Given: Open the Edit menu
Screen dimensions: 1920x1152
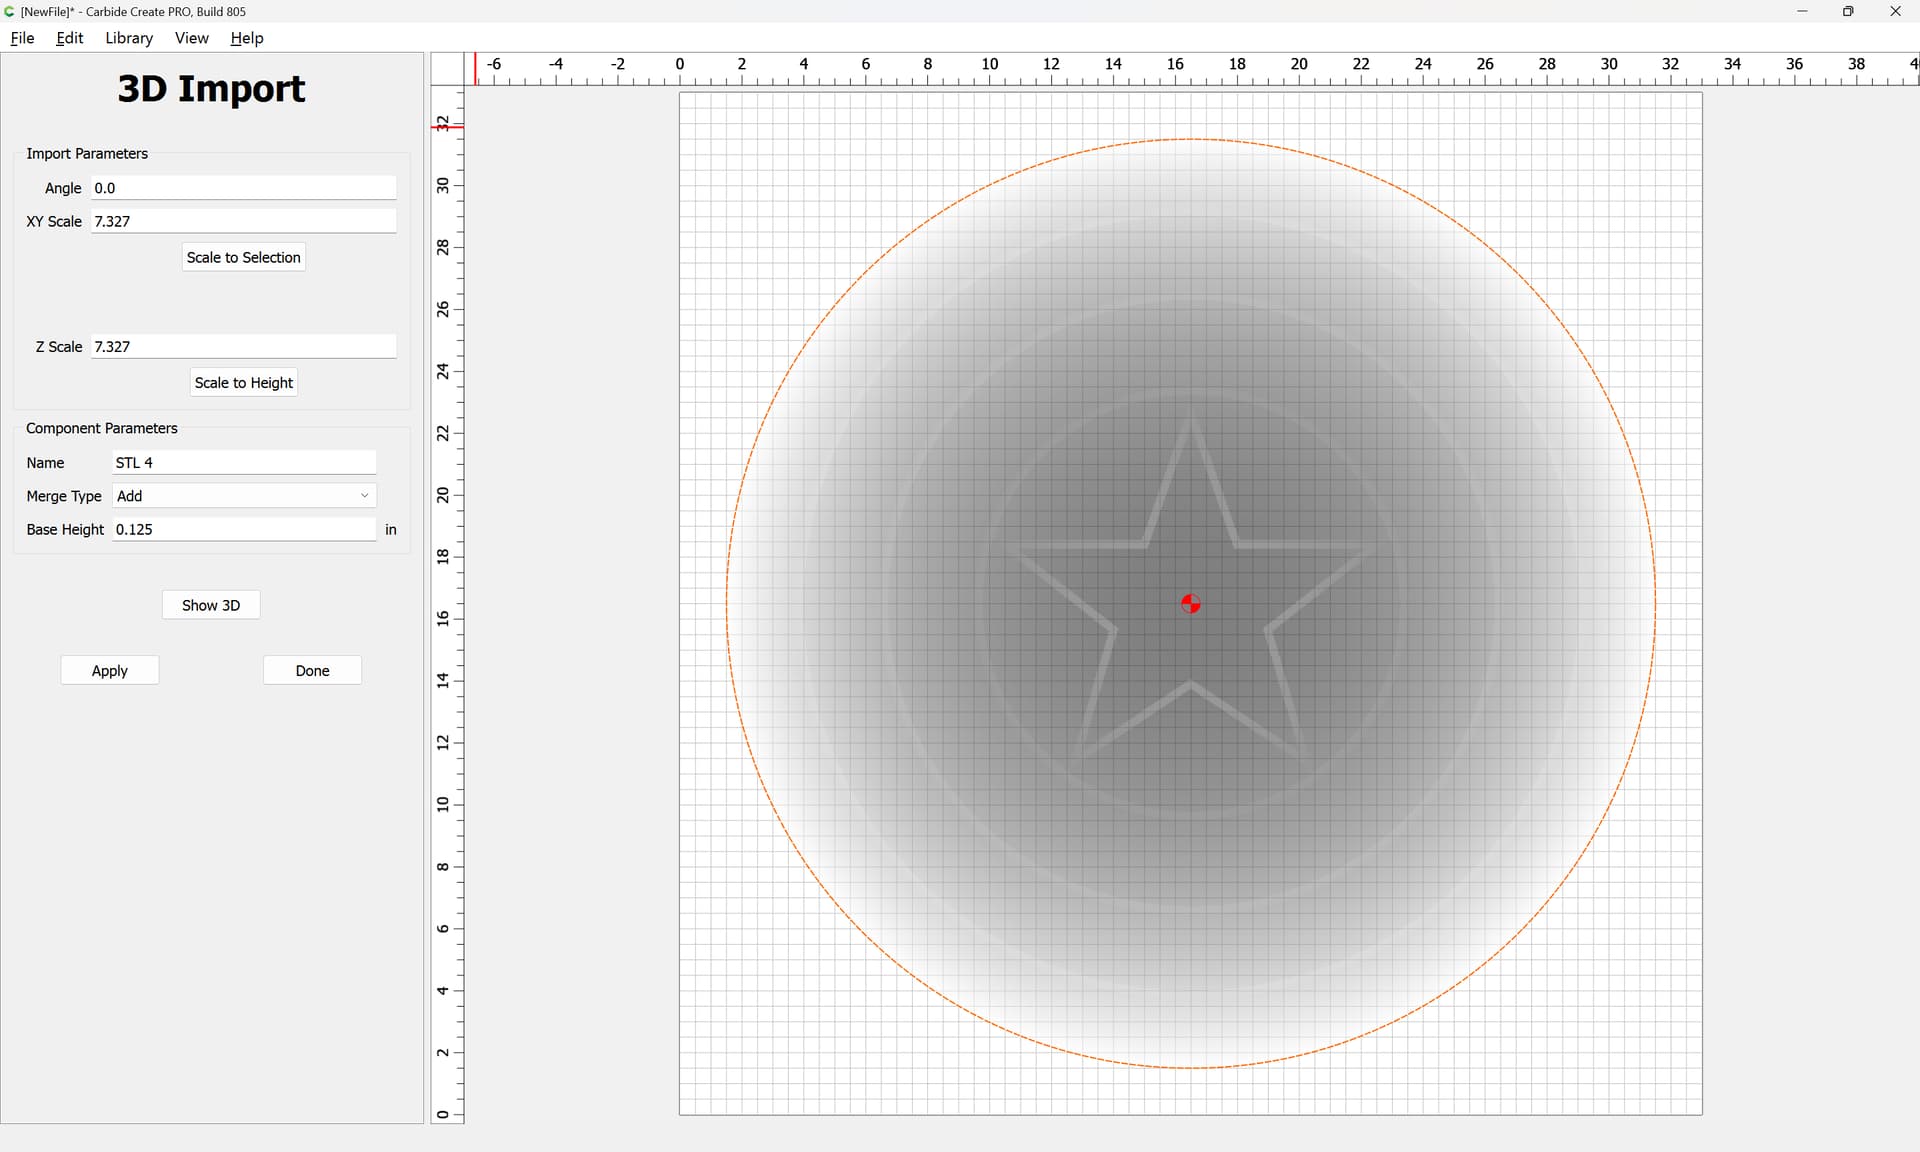Looking at the screenshot, I should tap(70, 38).
